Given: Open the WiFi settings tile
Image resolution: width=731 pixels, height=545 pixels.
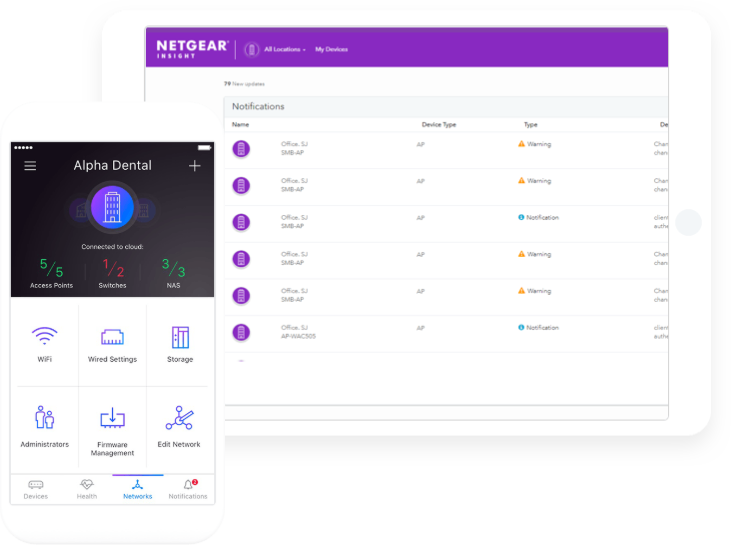Looking at the screenshot, I should coord(45,344).
